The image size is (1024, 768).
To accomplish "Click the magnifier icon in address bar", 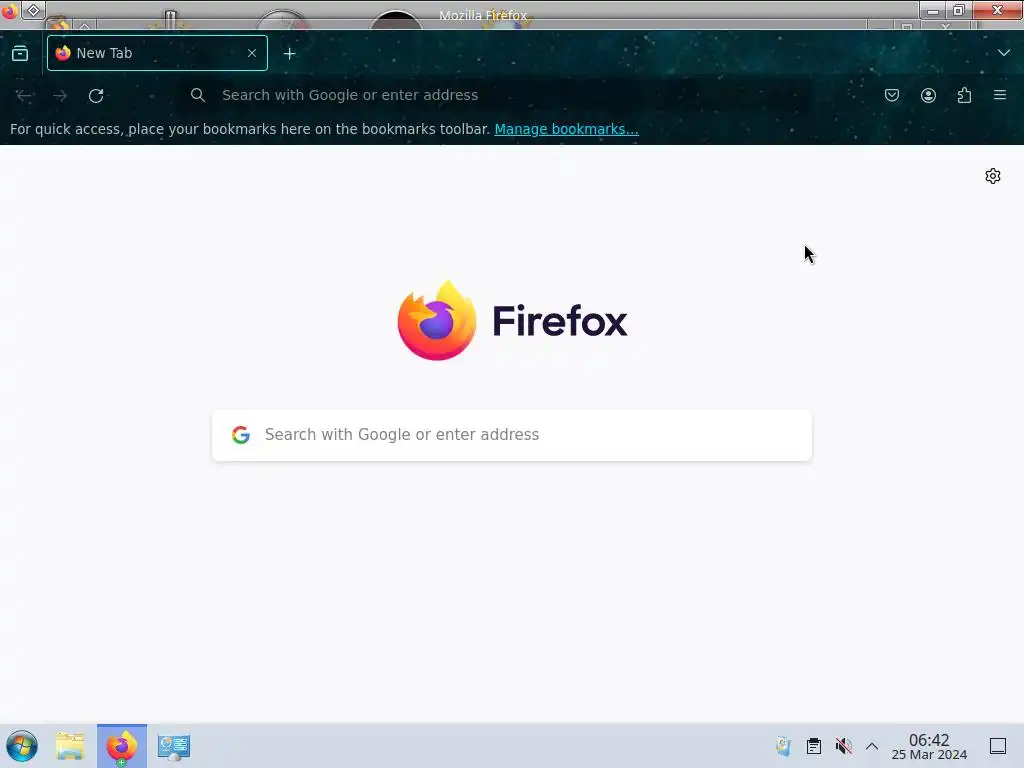I will [x=198, y=95].
